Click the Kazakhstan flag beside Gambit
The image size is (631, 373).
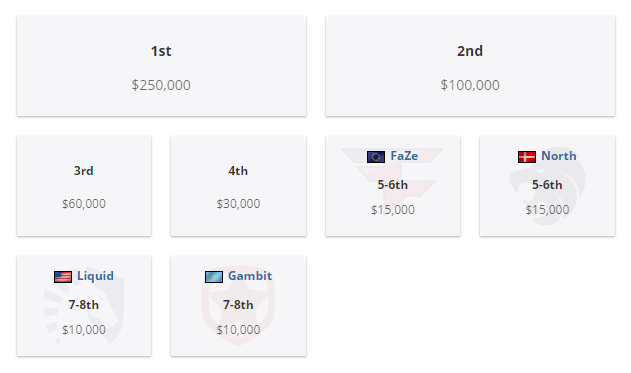pyautogui.click(x=214, y=277)
